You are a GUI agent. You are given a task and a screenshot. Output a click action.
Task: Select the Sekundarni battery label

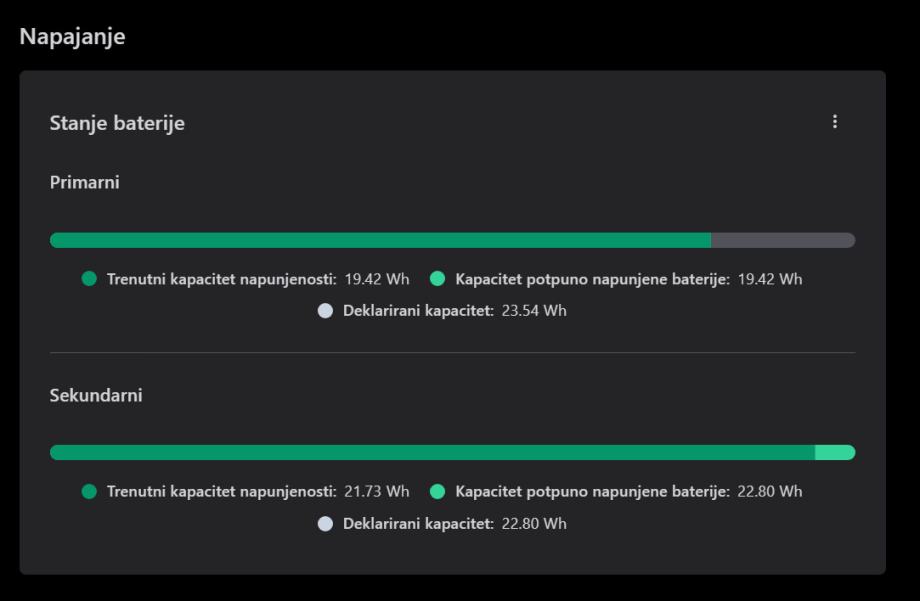96,395
